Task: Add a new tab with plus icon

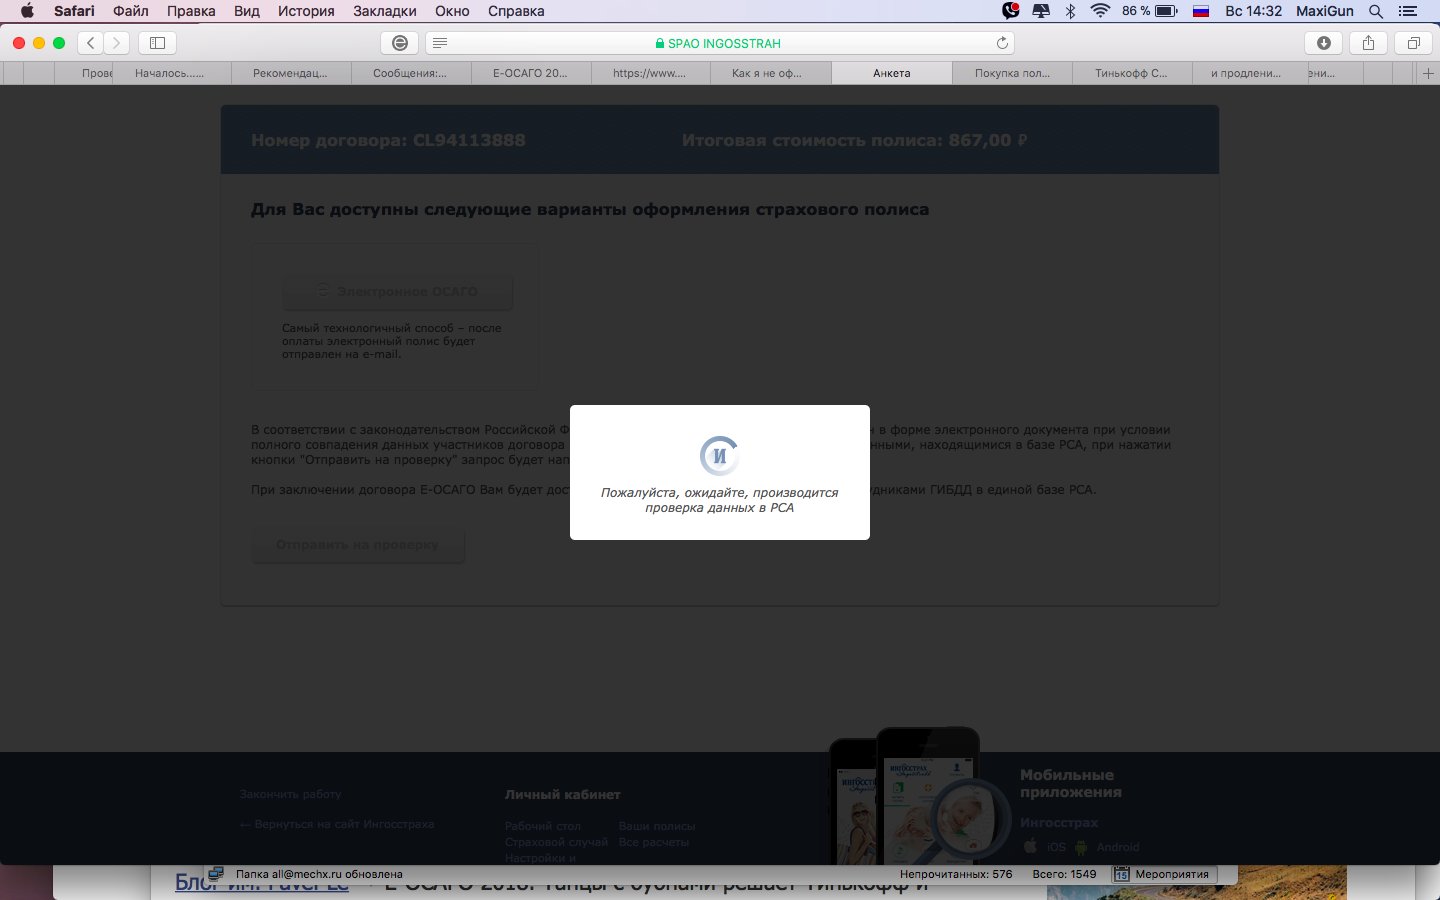Action: [1427, 73]
